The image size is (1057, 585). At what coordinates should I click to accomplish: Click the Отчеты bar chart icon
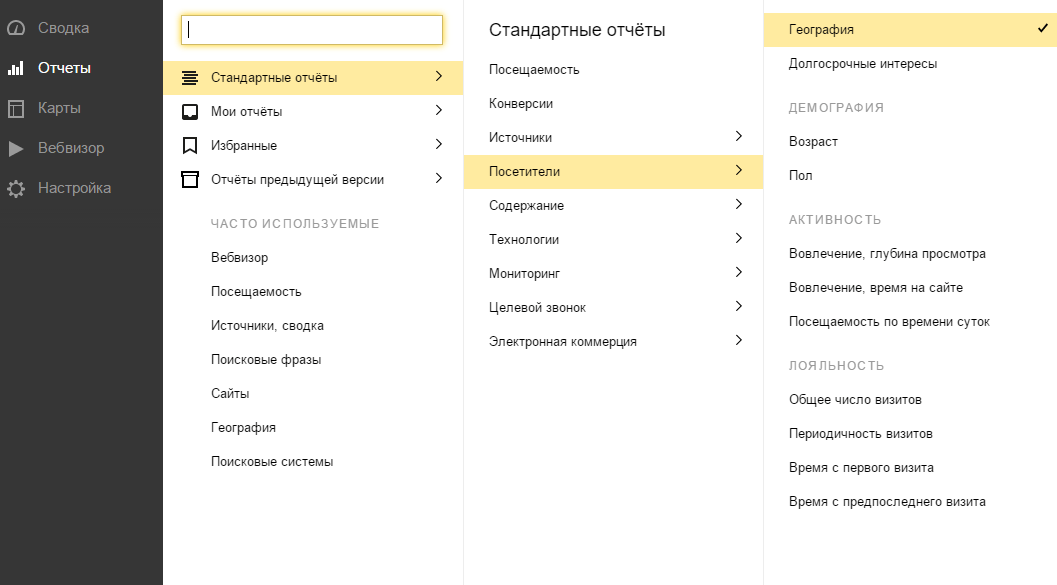tap(16, 68)
